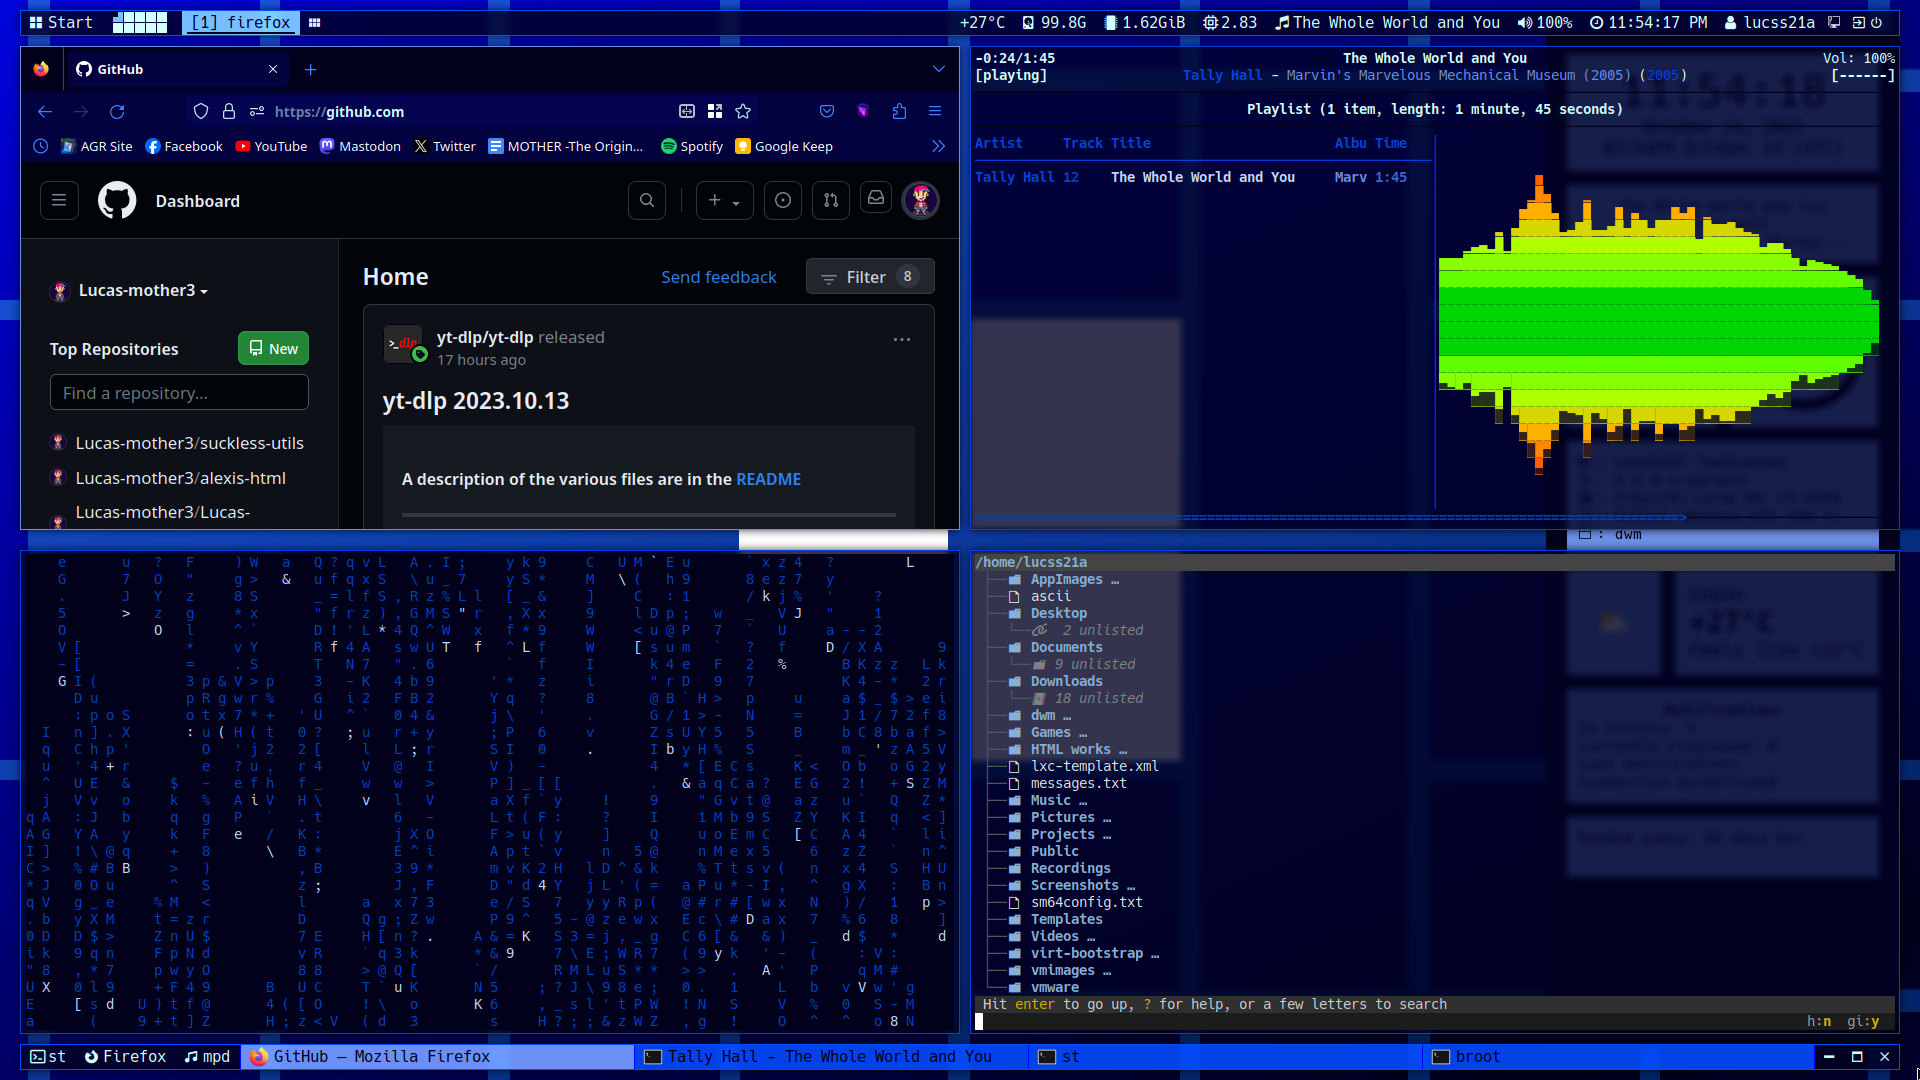Open the Start menu in the top bar
Screen dimensions: 1920x1080
click(x=61, y=22)
